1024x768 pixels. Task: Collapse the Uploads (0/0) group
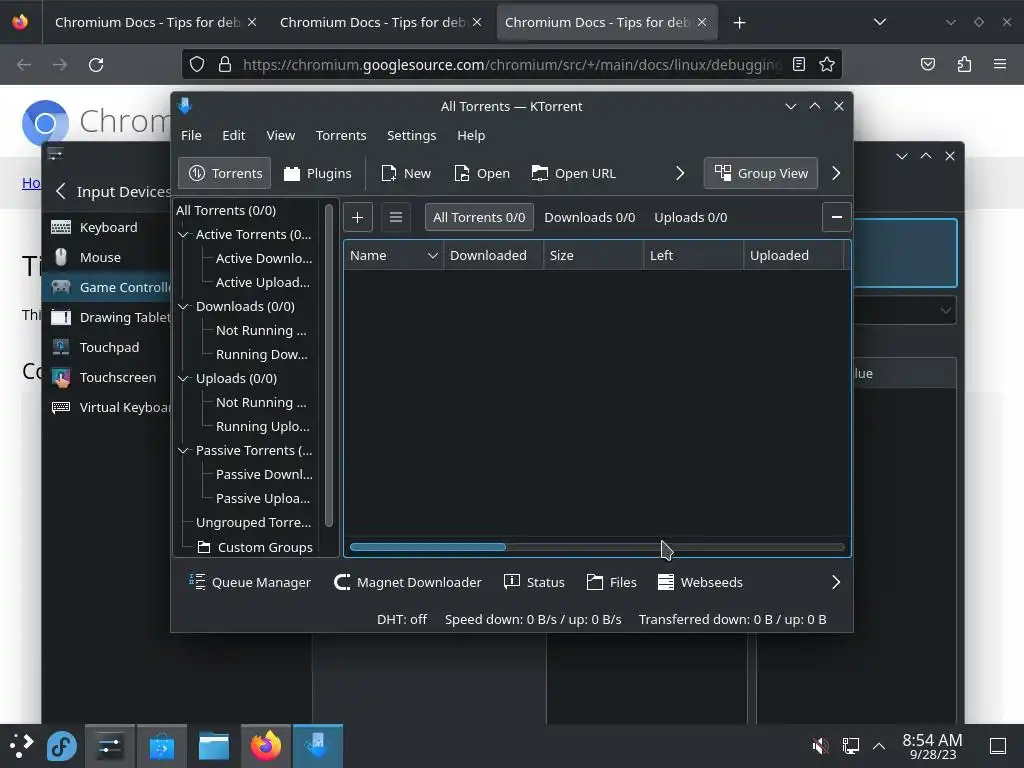click(184, 379)
